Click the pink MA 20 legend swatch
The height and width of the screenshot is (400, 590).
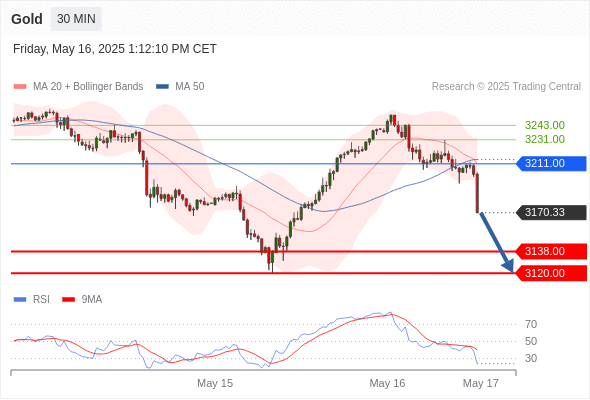point(20,87)
